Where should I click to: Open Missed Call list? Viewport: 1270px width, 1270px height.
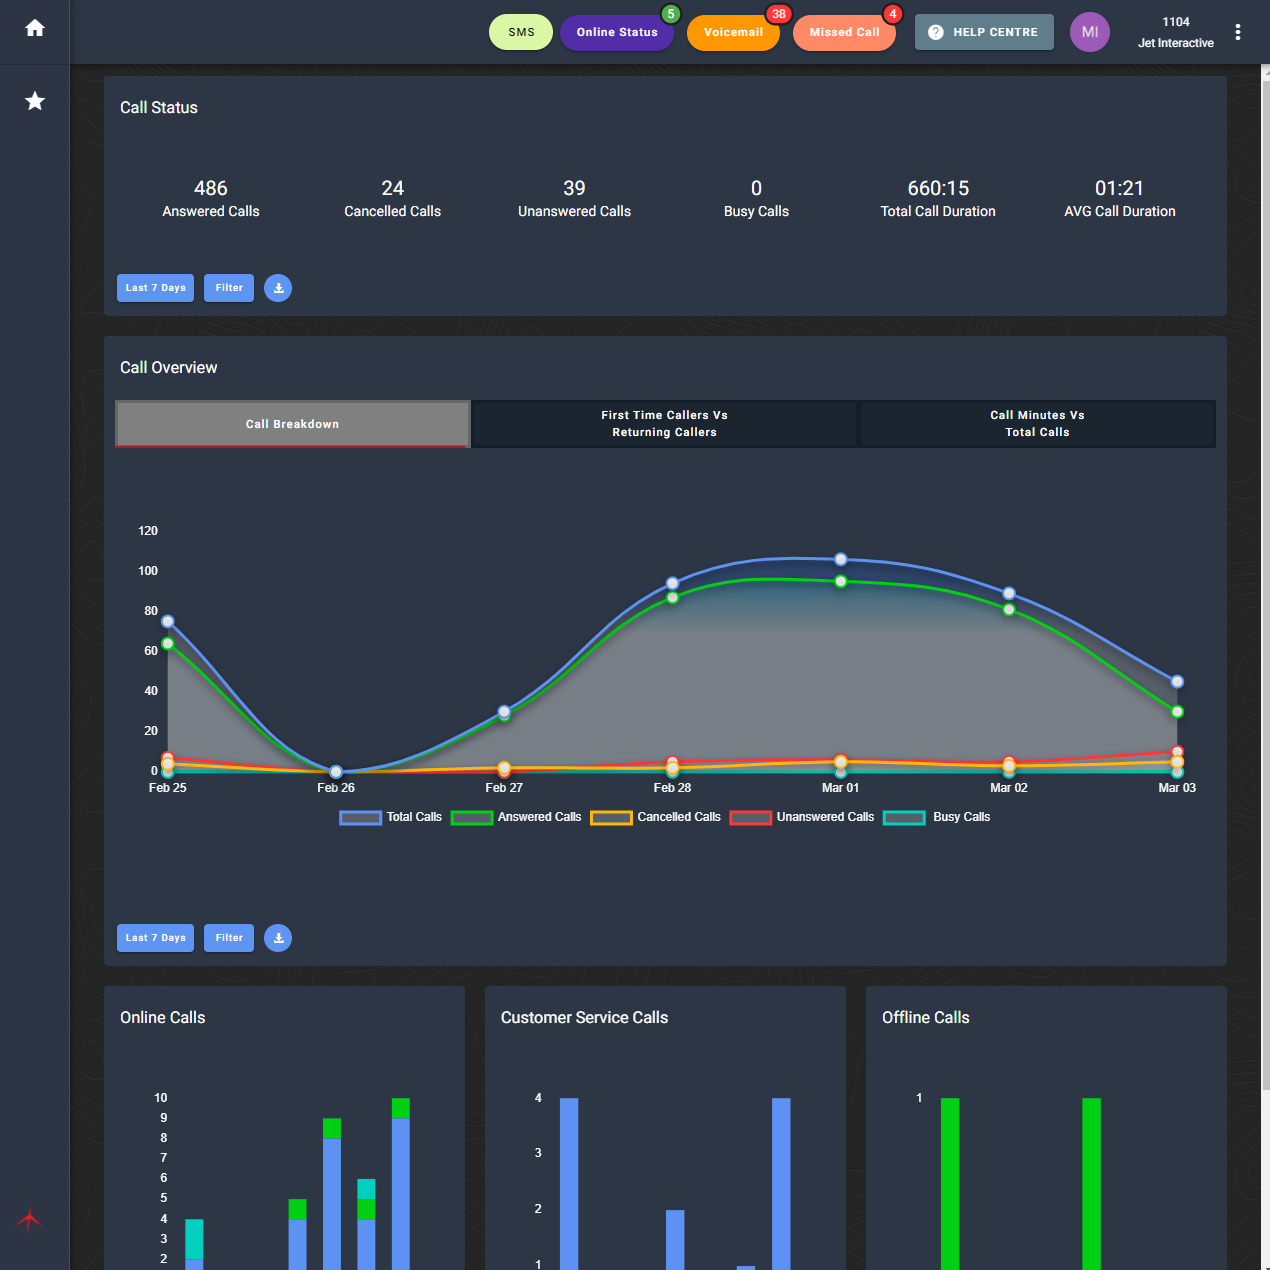[844, 32]
